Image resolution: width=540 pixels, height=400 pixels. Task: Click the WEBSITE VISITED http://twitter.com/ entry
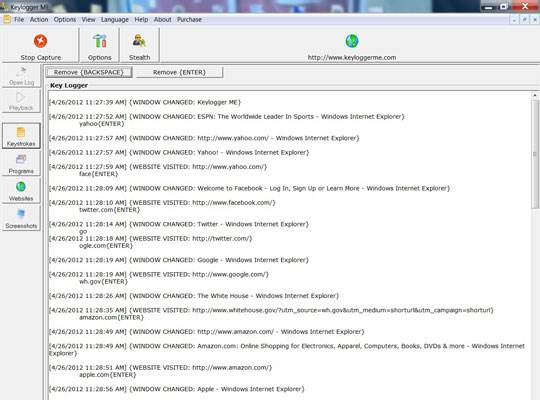point(150,238)
